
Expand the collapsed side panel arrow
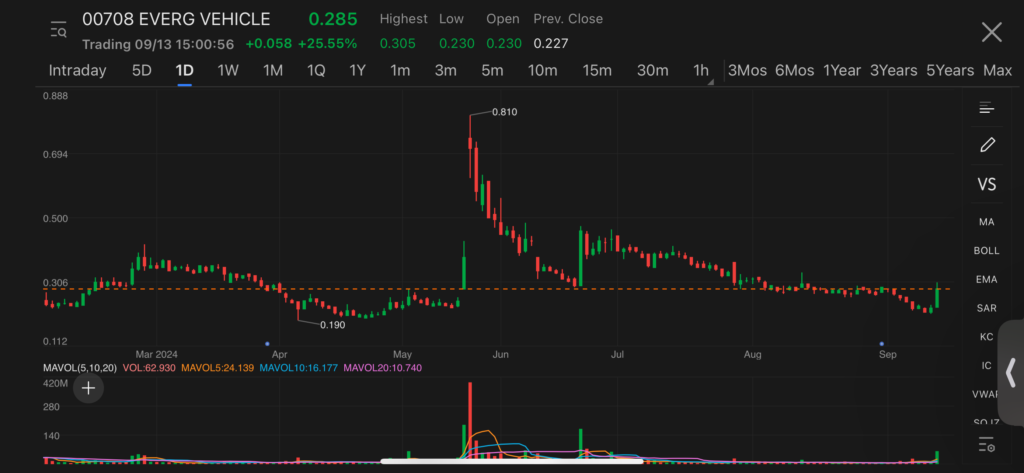(x=1010, y=372)
